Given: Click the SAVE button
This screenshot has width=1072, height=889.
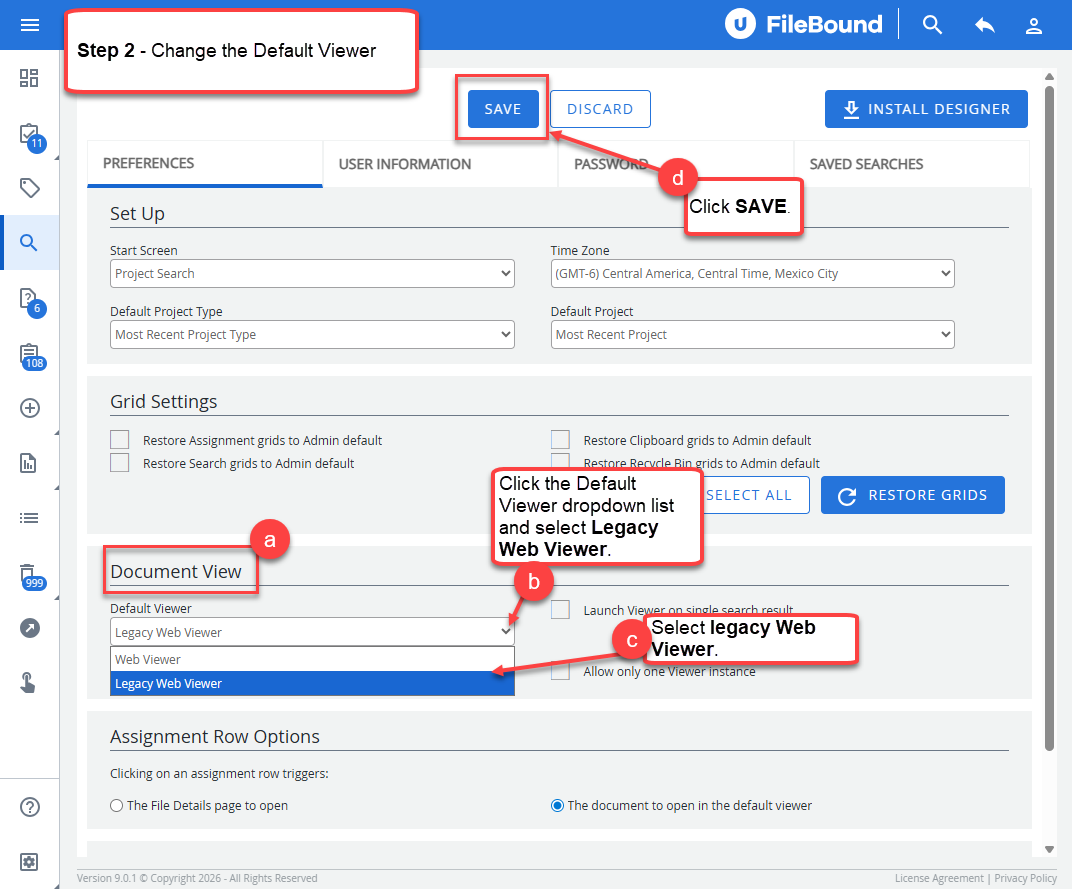Looking at the screenshot, I should click(x=503, y=109).
